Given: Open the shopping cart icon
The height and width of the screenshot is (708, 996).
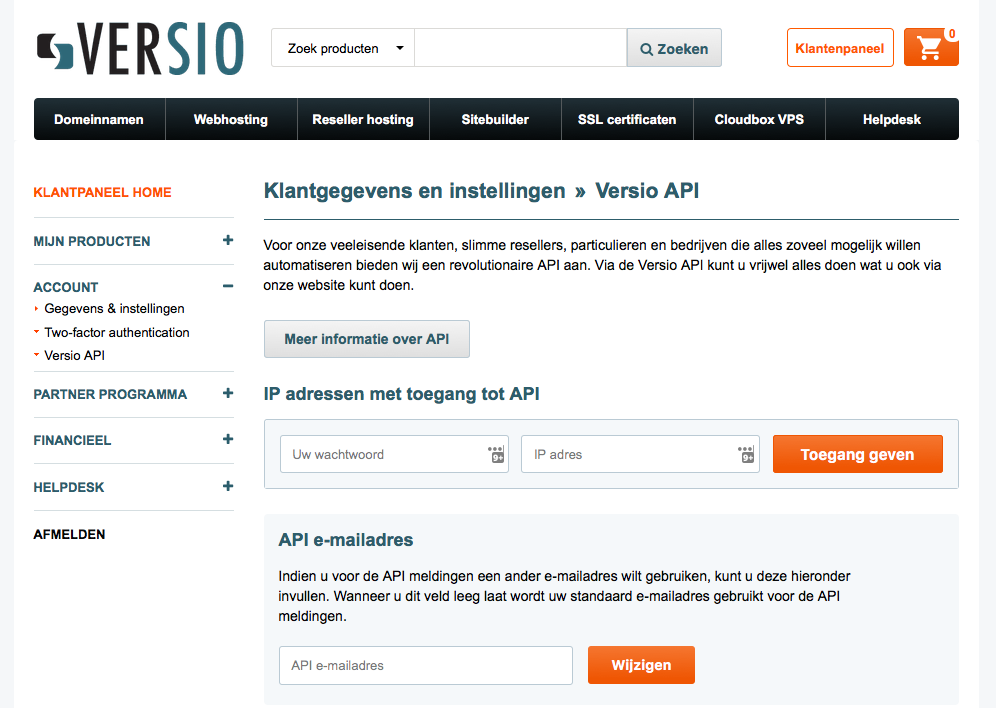Looking at the screenshot, I should 931,48.
